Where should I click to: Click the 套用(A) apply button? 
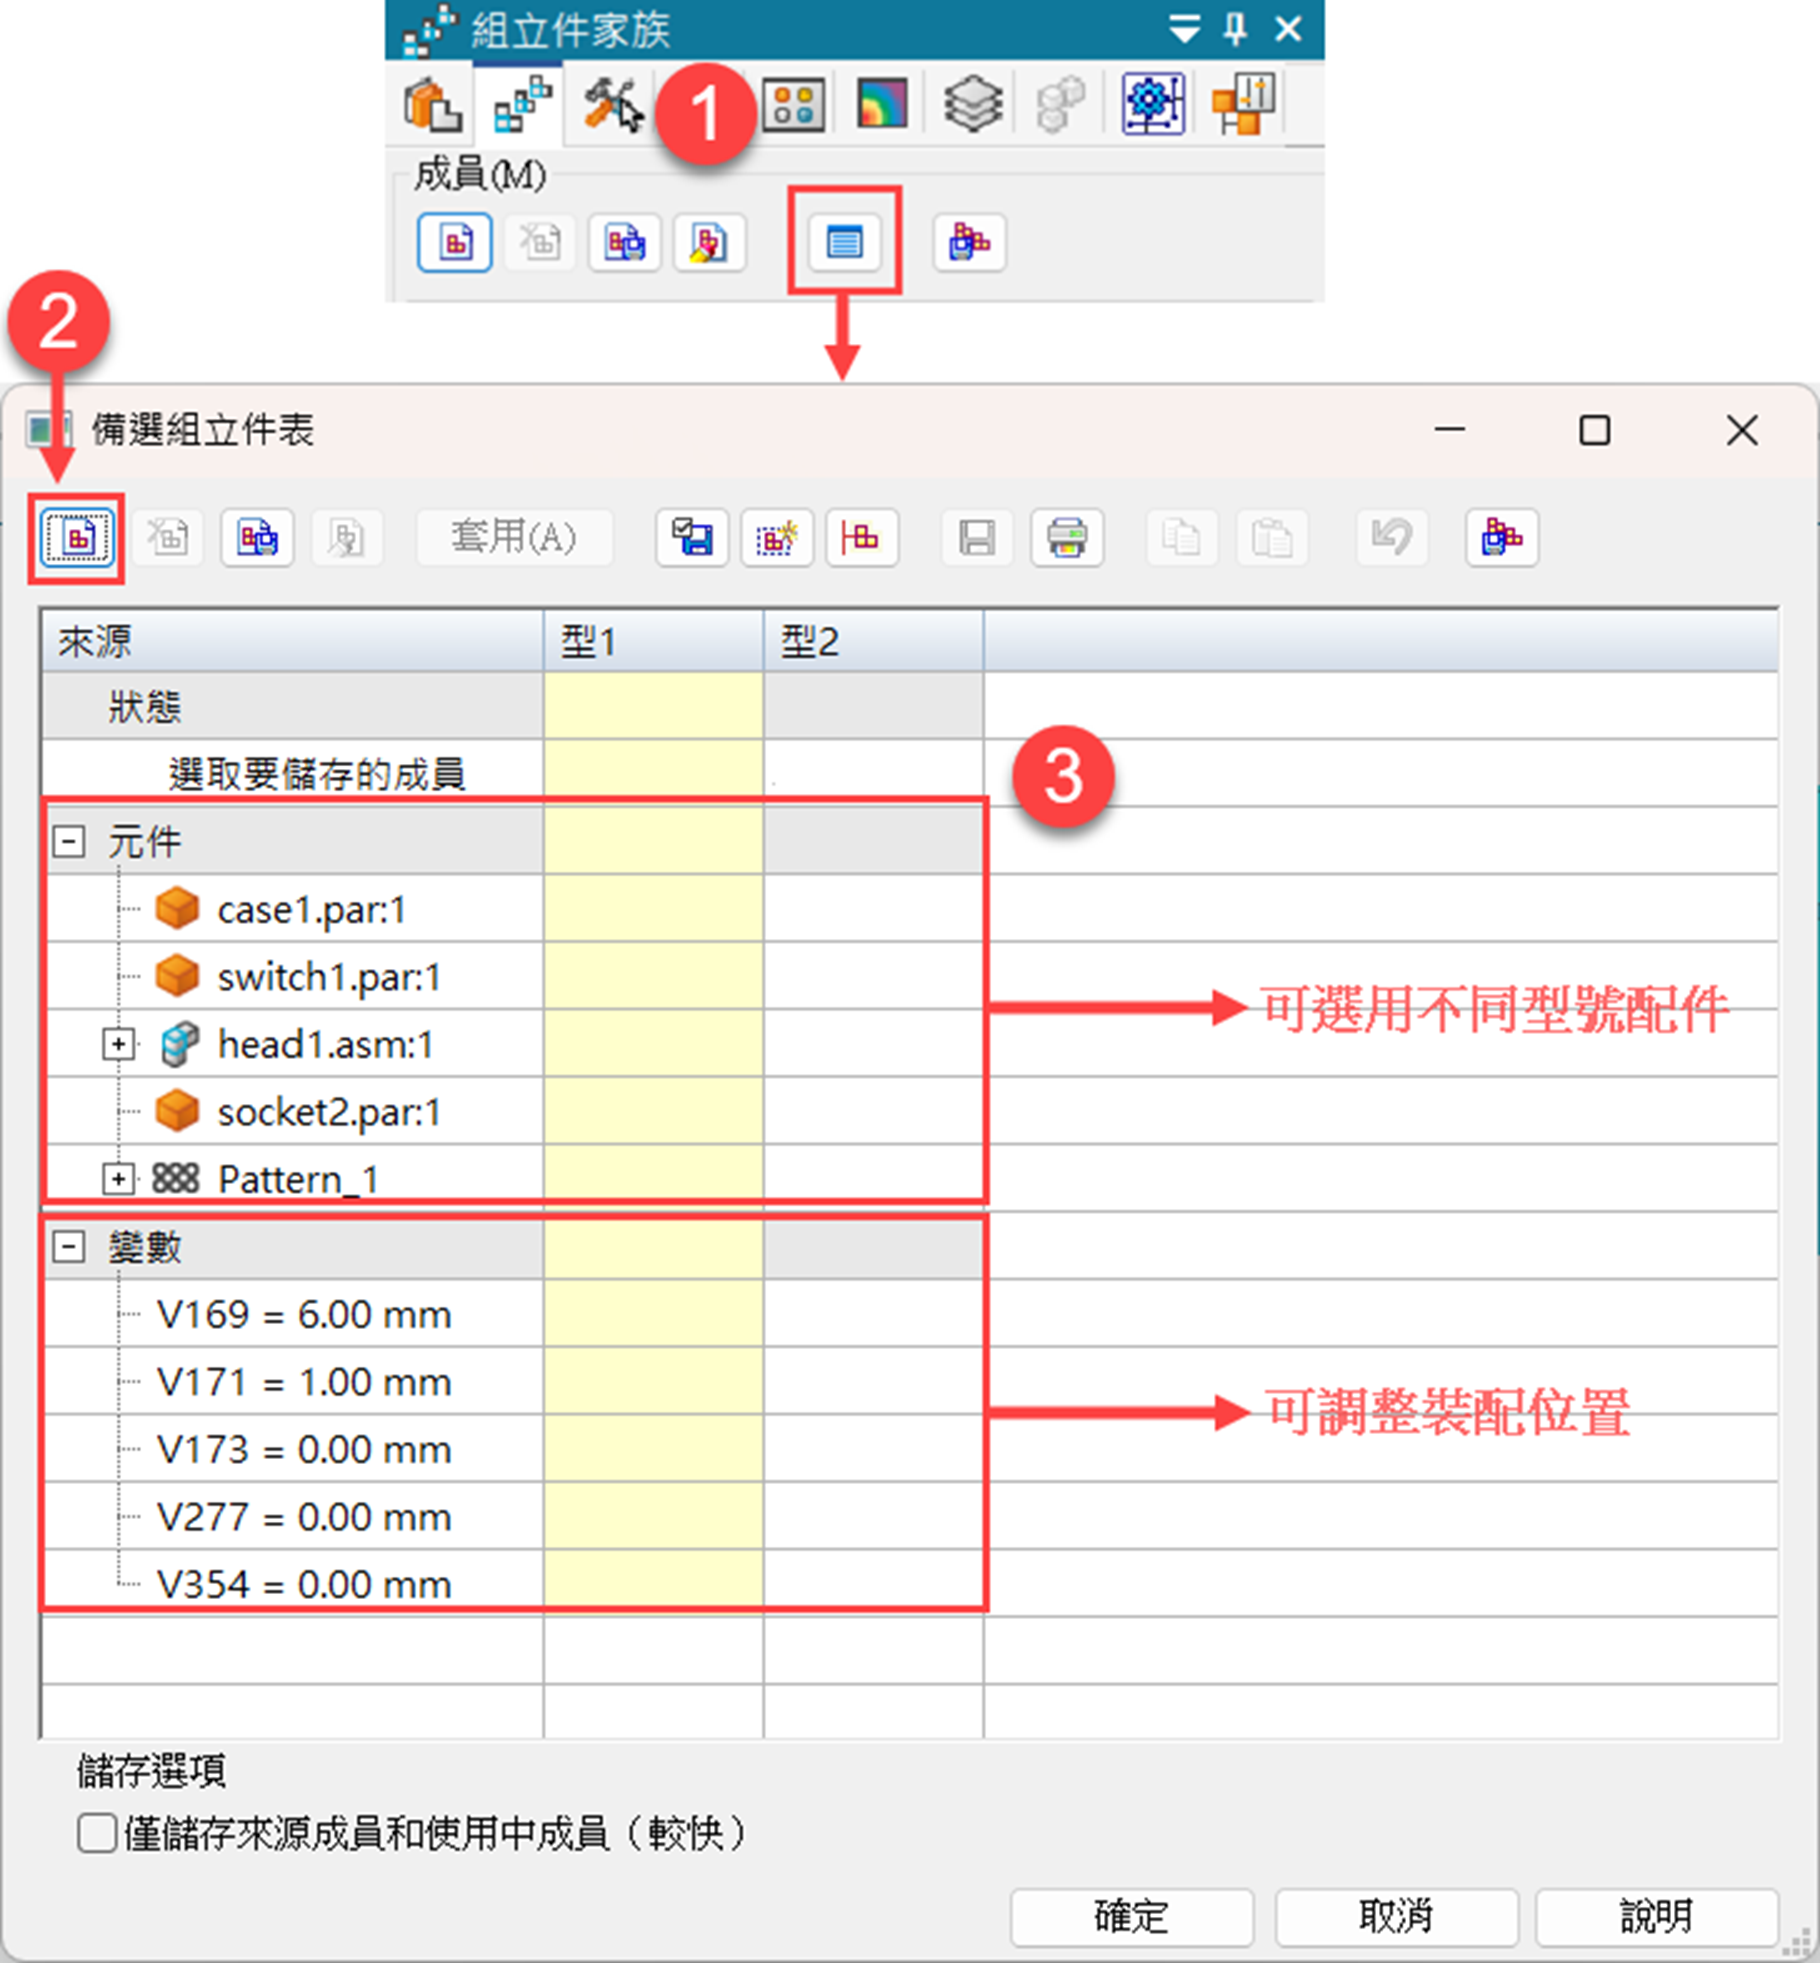pos(514,538)
